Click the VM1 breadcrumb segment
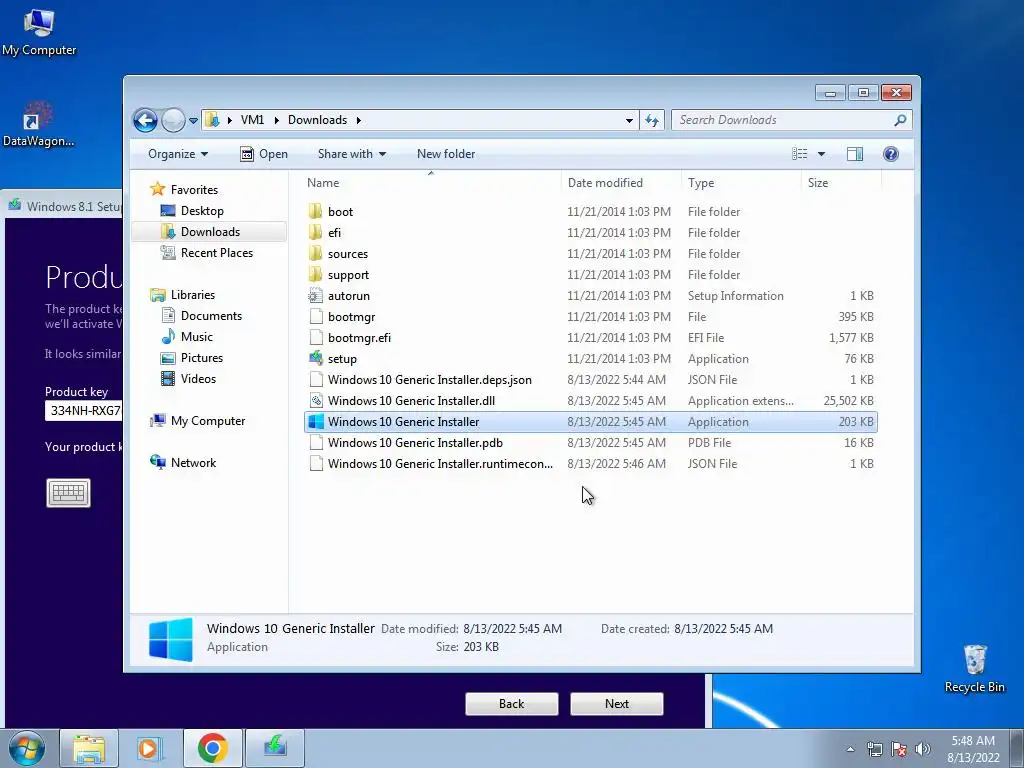This screenshot has width=1024, height=768. click(x=252, y=120)
